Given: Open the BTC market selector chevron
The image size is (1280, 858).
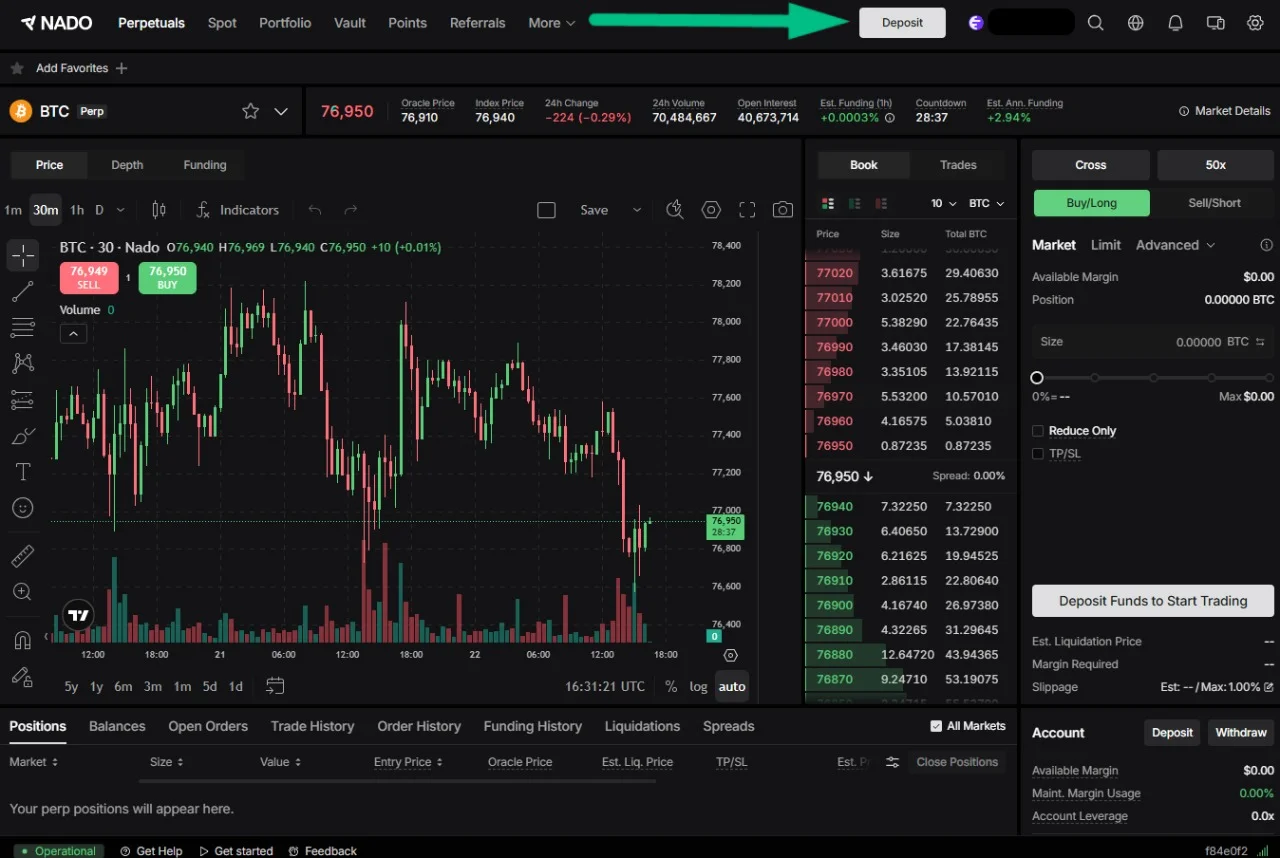Looking at the screenshot, I should [281, 111].
